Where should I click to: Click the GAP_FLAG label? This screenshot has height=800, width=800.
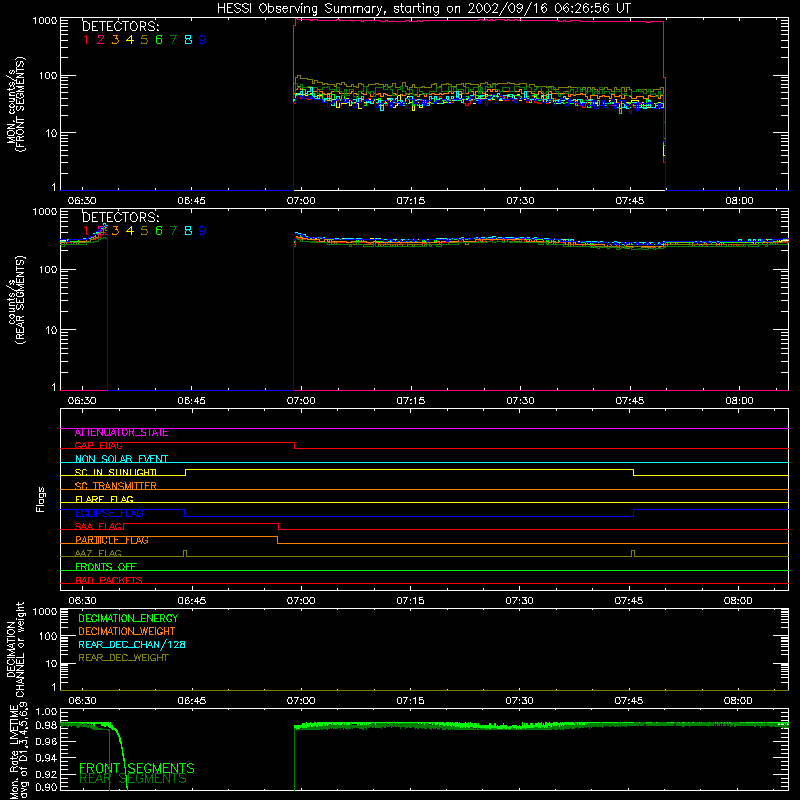click(98, 446)
